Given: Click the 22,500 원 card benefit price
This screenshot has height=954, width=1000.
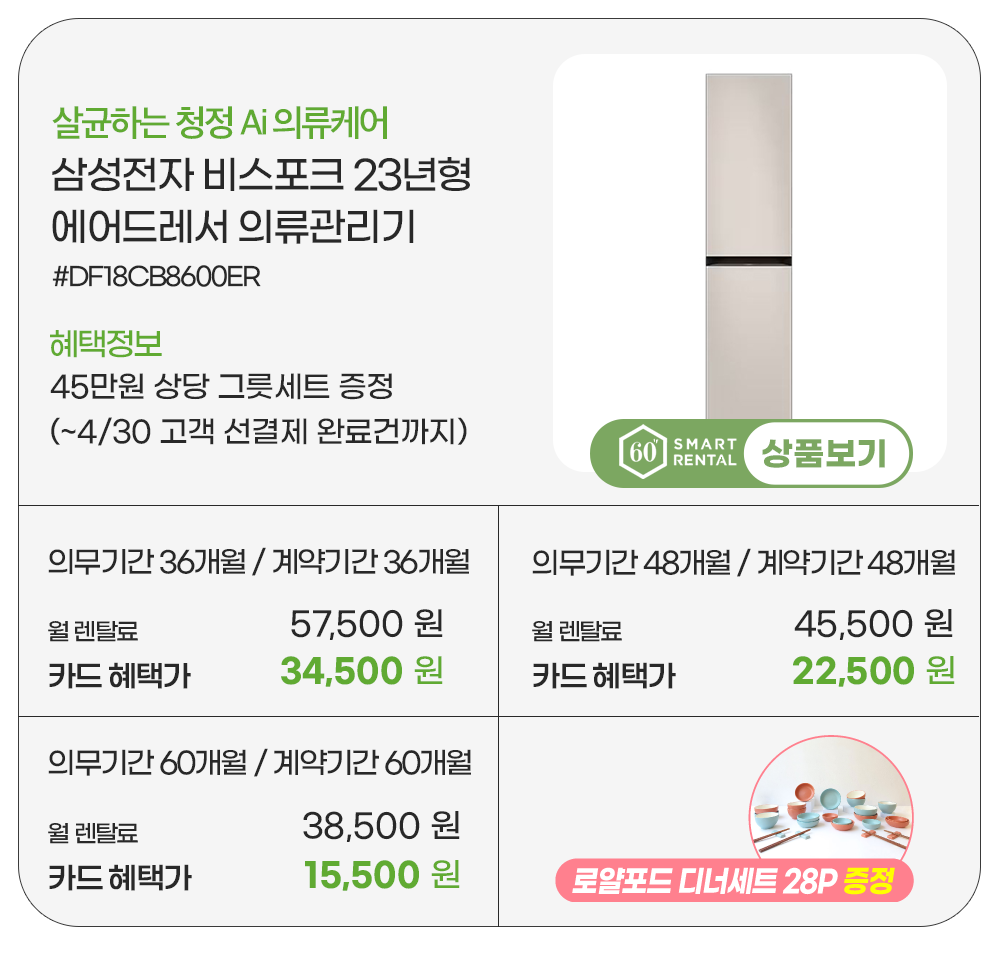Looking at the screenshot, I should (x=873, y=672).
